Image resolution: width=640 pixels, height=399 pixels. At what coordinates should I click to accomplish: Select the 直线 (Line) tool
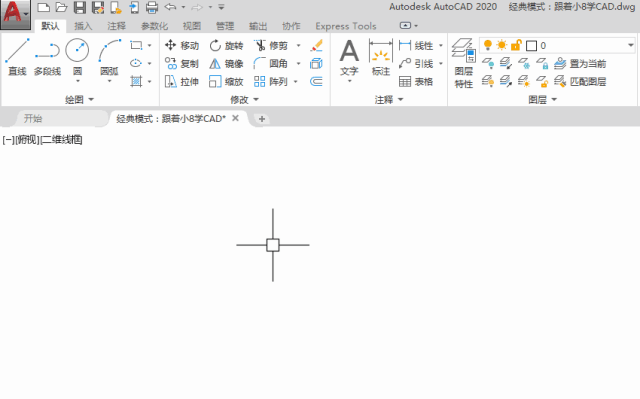(17, 57)
